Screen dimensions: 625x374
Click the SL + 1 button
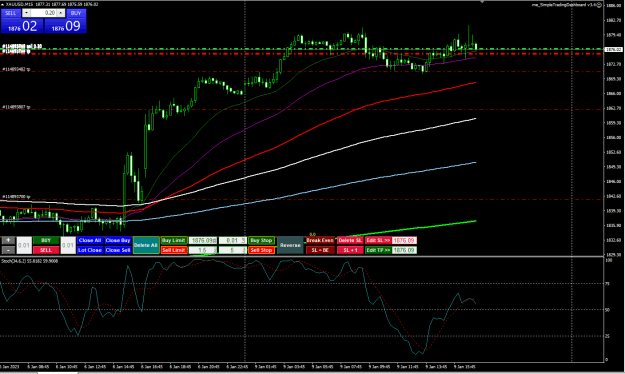tap(350, 250)
